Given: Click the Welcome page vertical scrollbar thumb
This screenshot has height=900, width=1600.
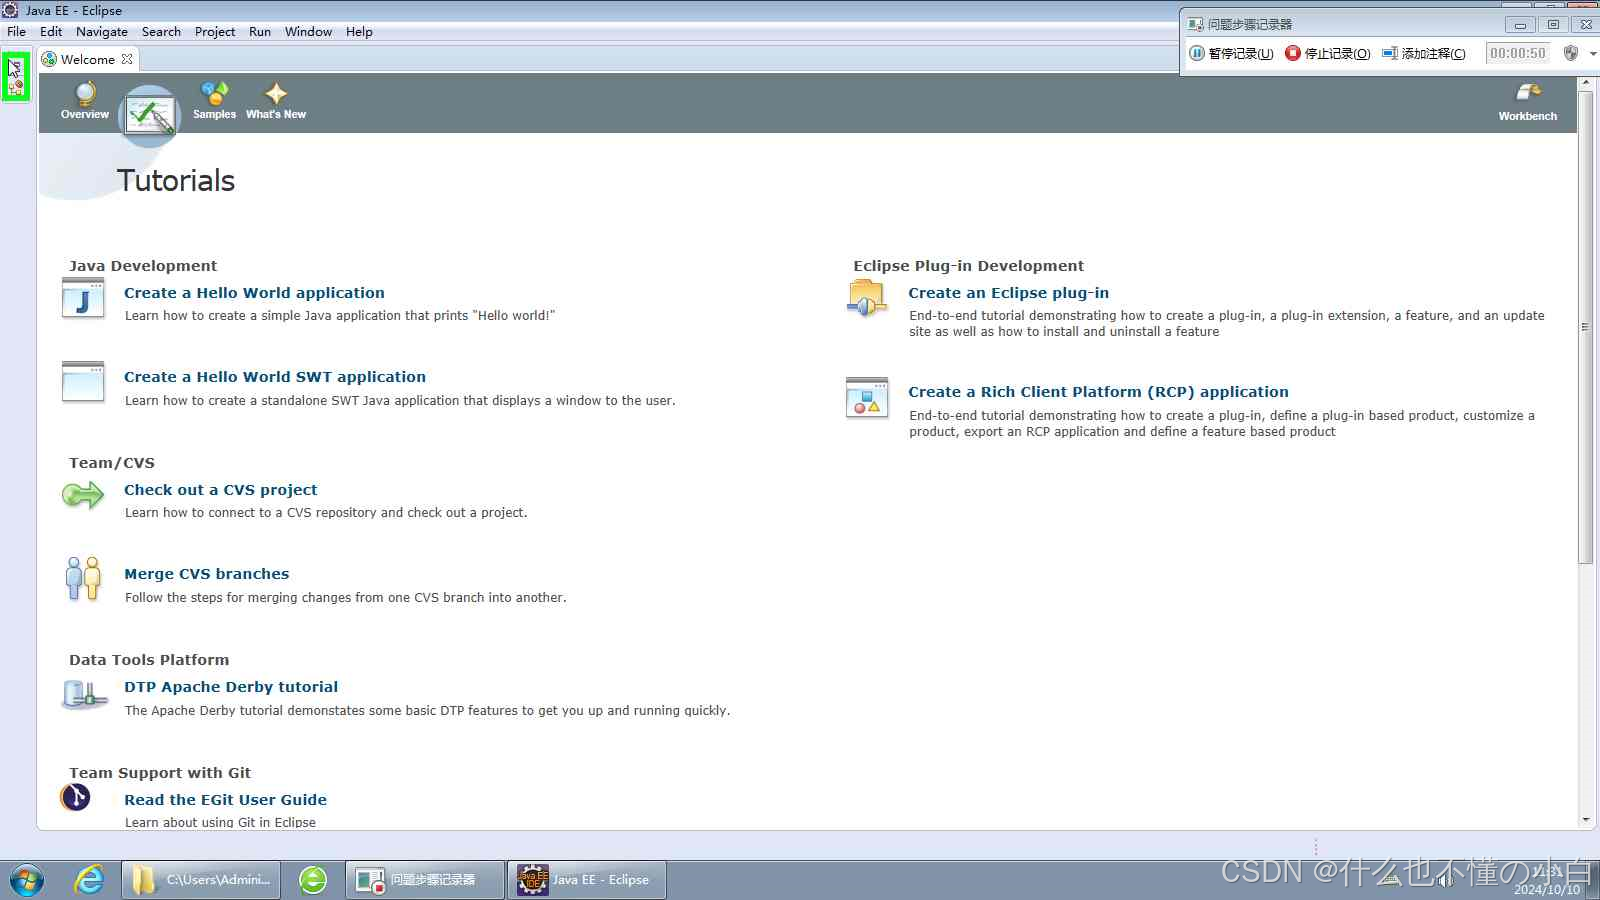Looking at the screenshot, I should [x=1585, y=327].
